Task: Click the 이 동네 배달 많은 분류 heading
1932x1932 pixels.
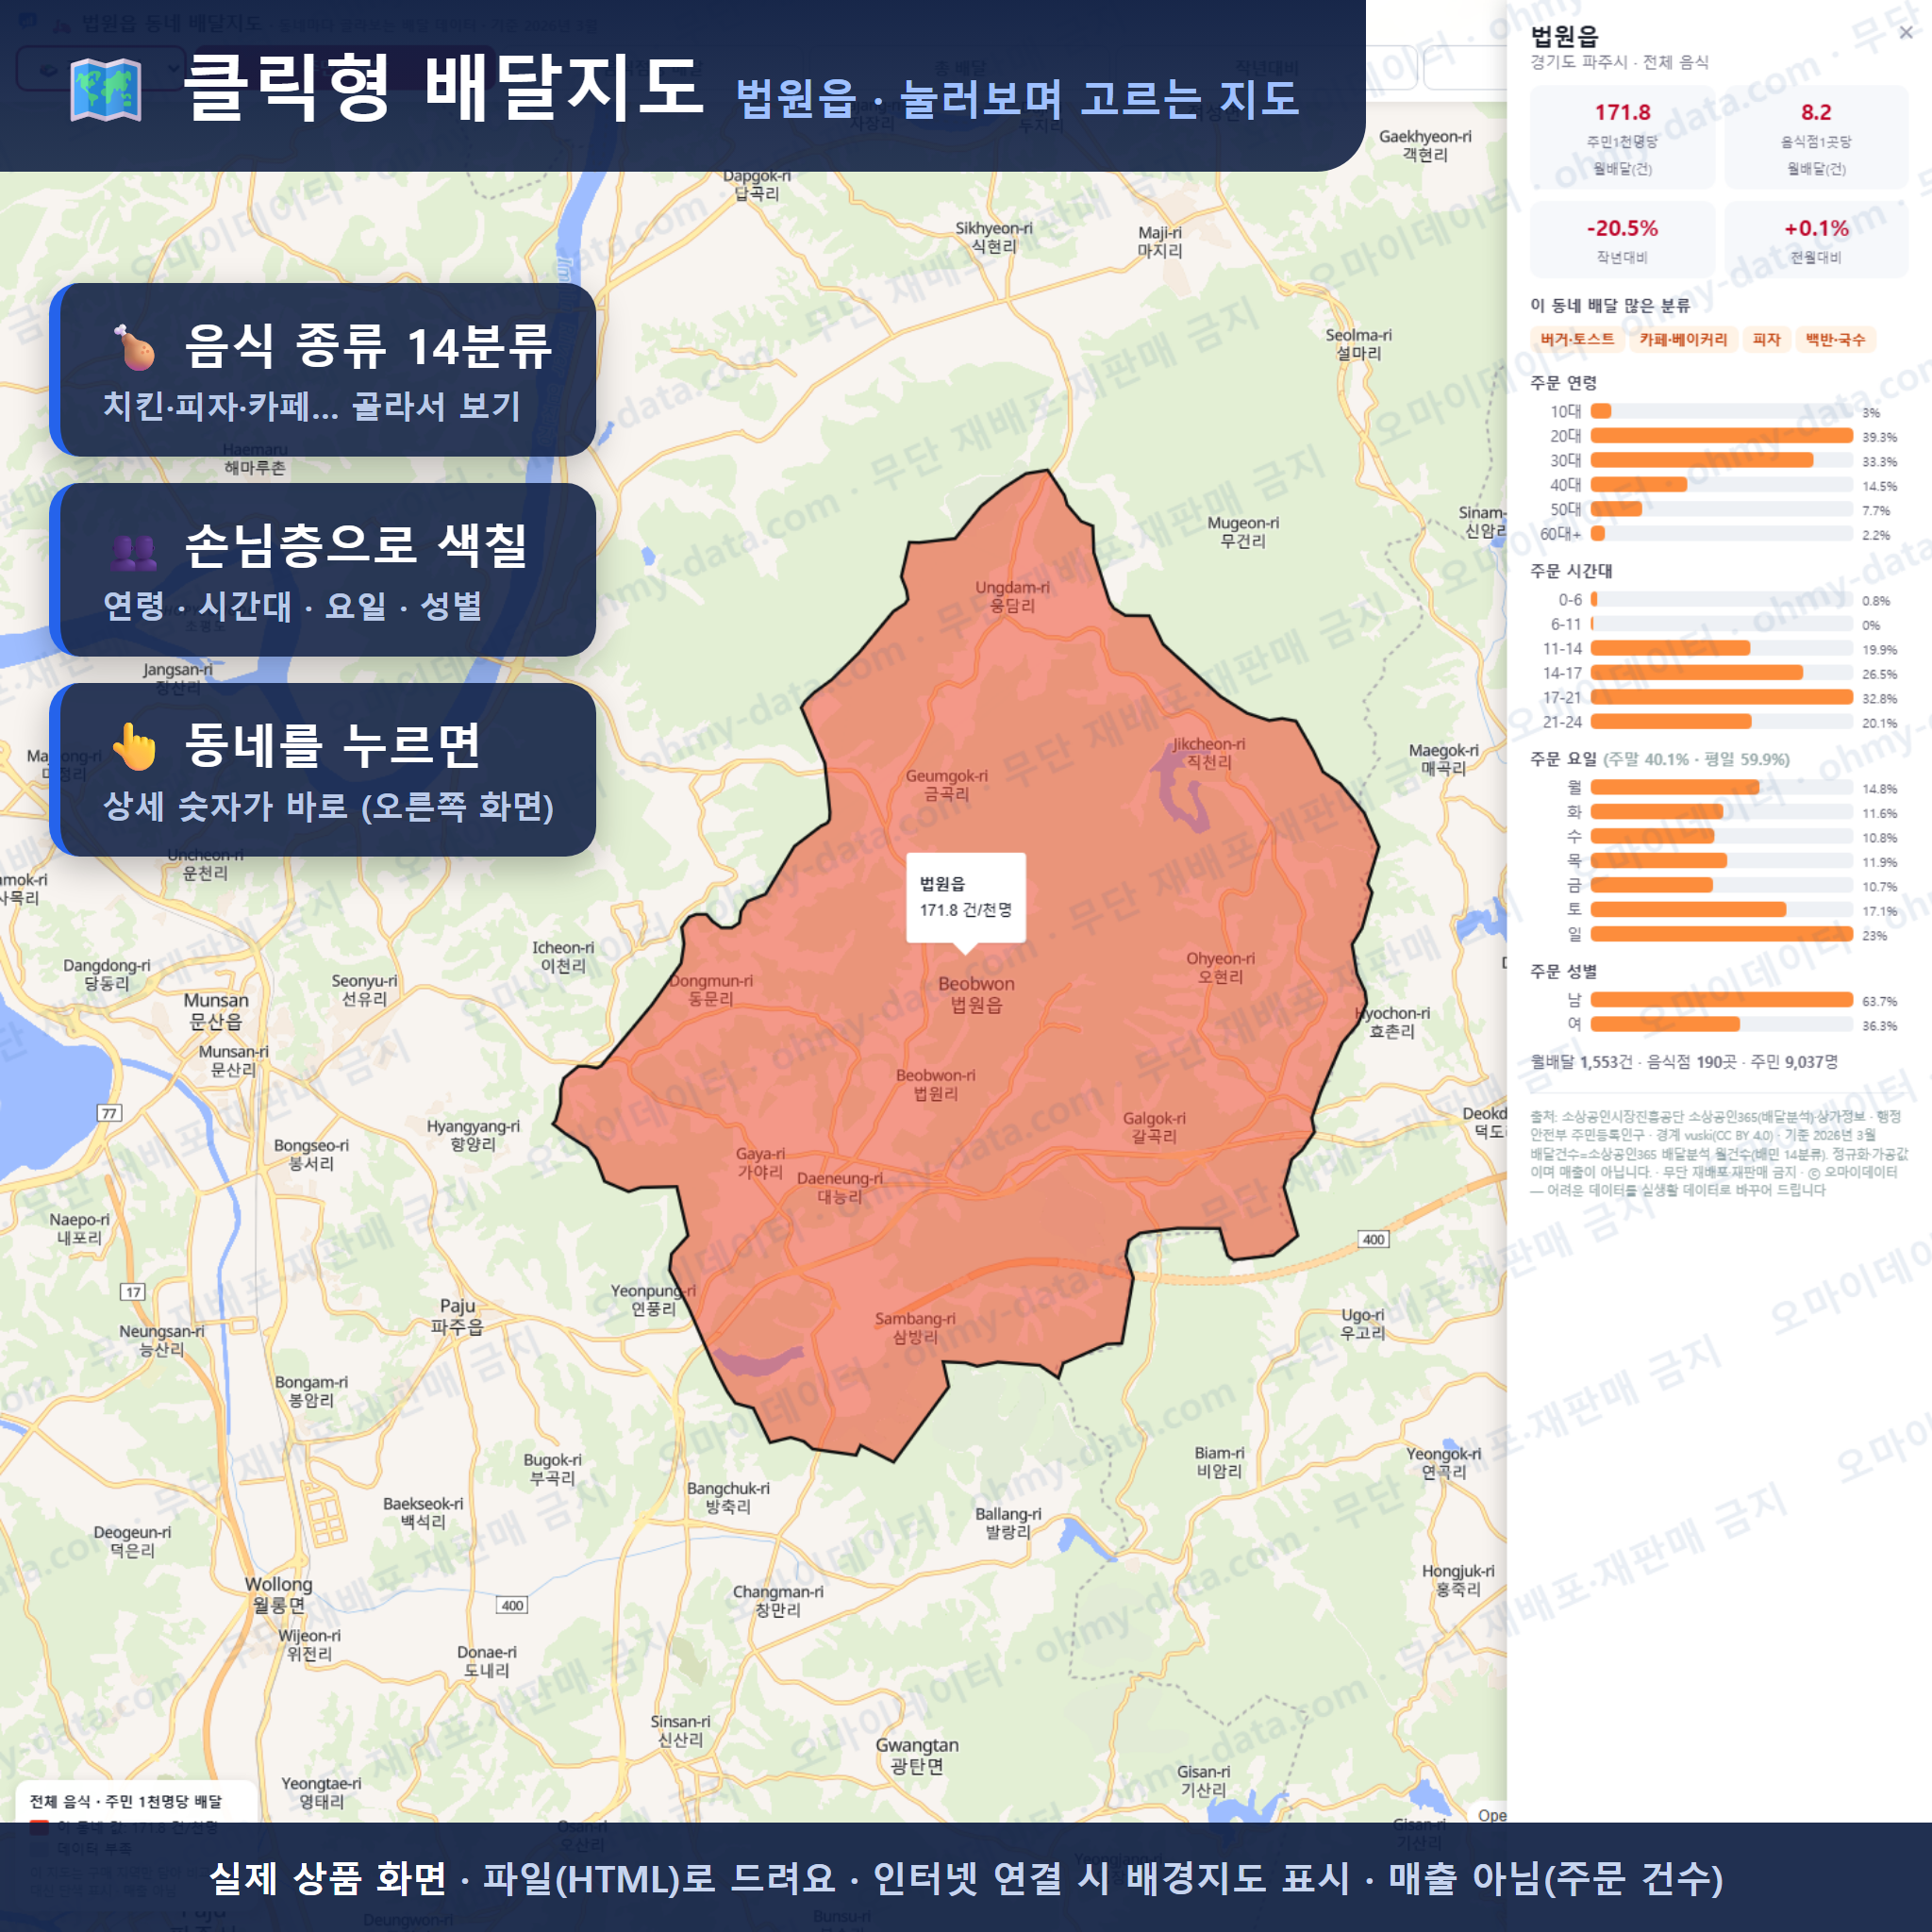Action: [x=1610, y=306]
